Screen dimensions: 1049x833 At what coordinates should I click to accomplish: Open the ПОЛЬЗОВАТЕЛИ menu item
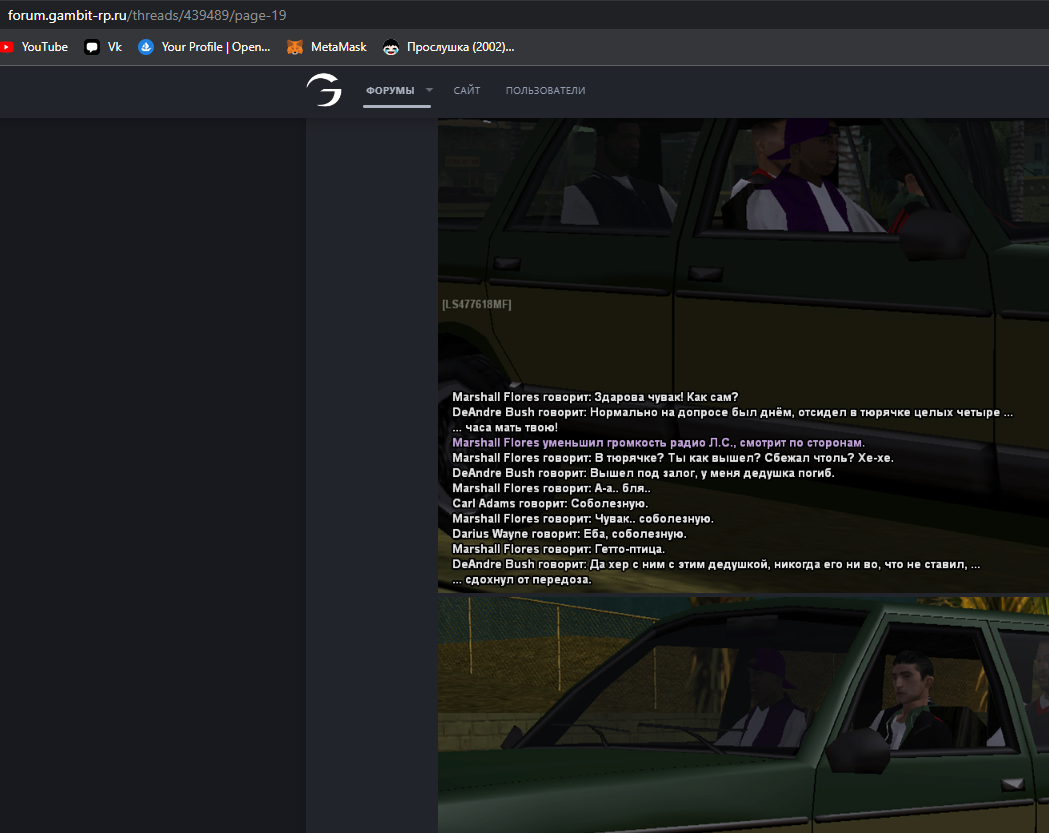(x=545, y=91)
